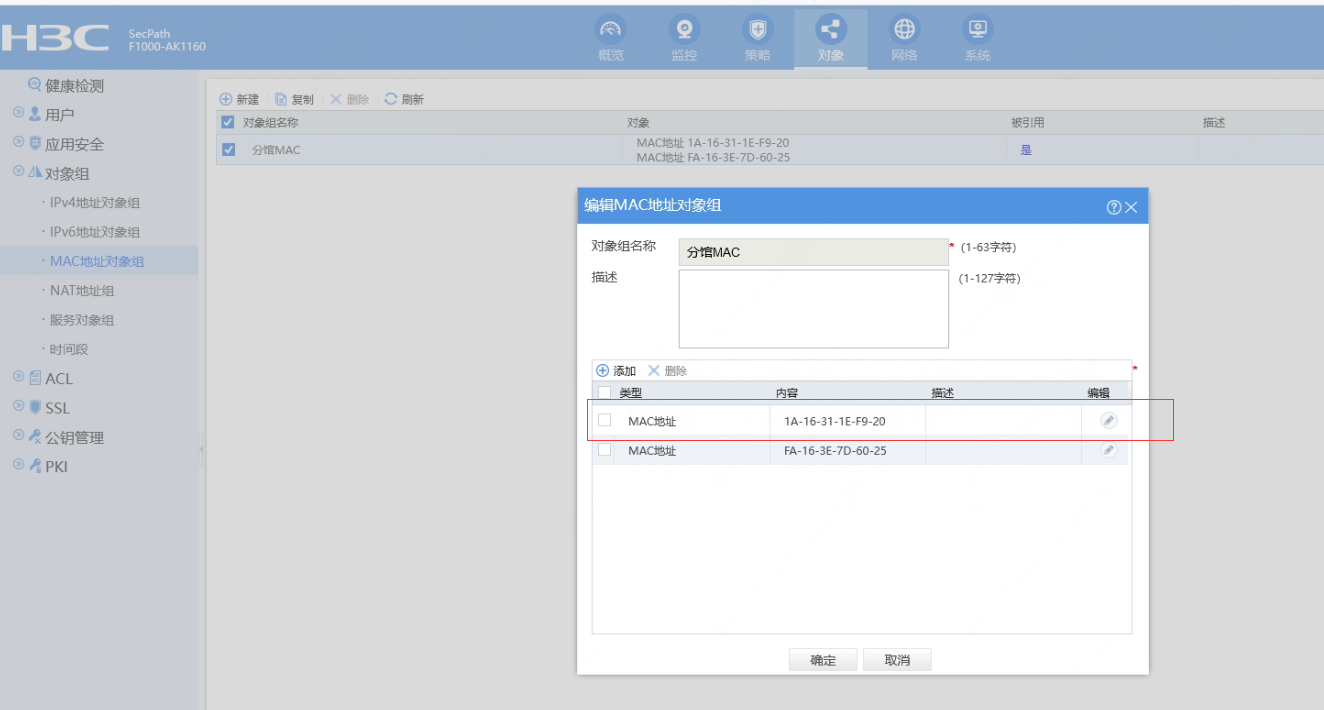This screenshot has width=1324, height=710.
Task: Open the 对象 objects icon
Action: 831,30
